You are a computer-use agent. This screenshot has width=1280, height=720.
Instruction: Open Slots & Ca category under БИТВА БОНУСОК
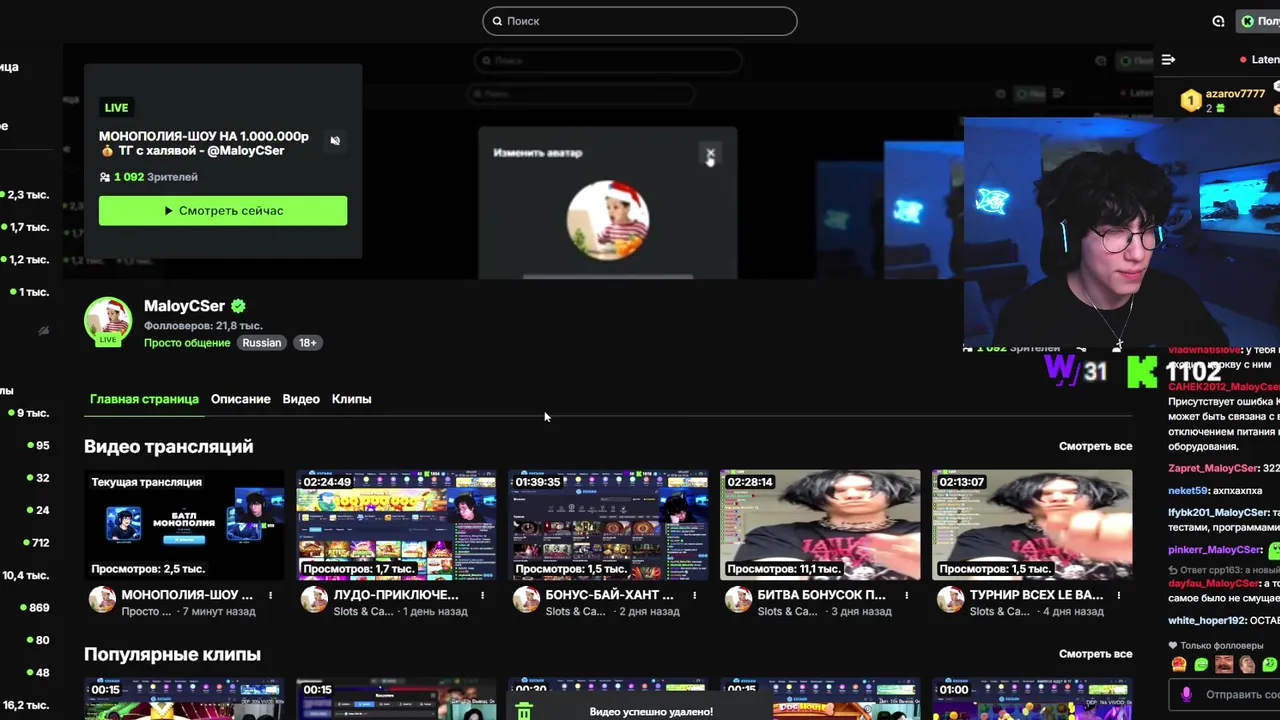787,611
